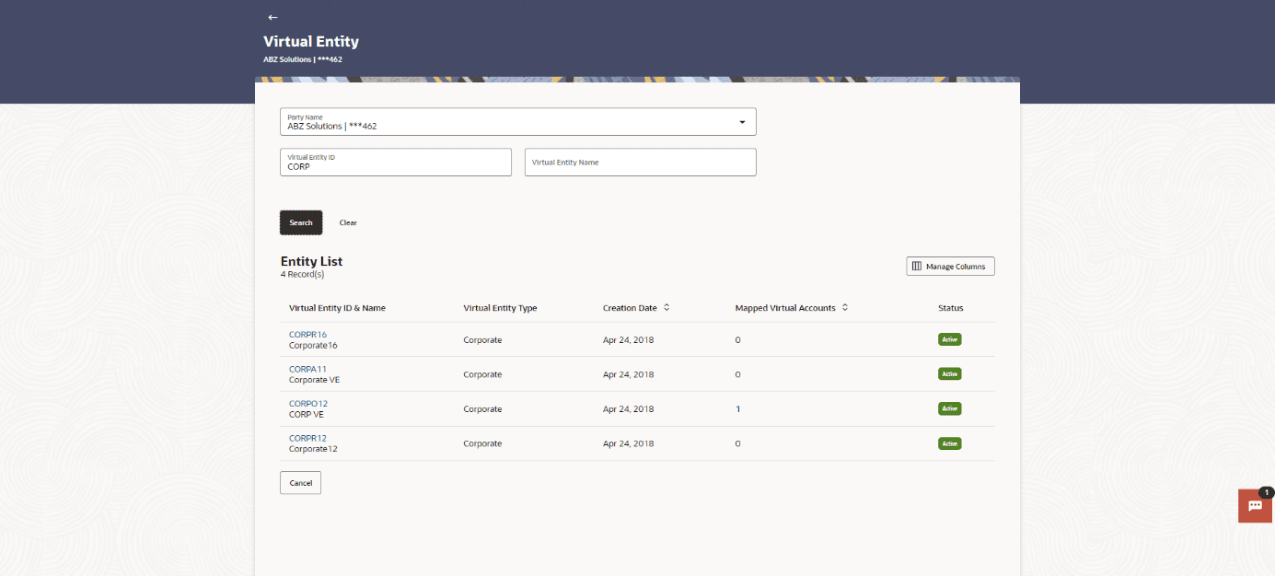Select the Corporate16 name text
The height and width of the screenshot is (576, 1275).
313,346
